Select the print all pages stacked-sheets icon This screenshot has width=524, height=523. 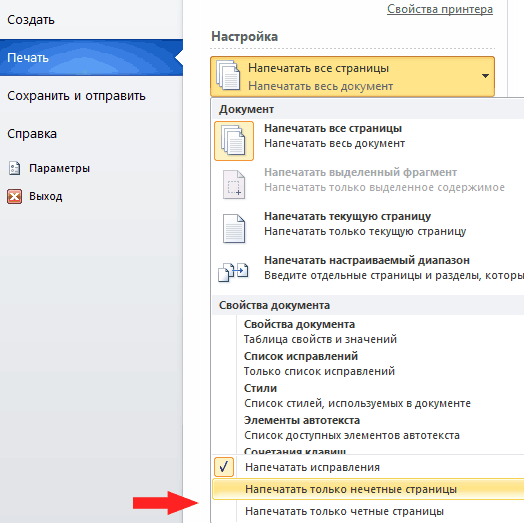[234, 141]
